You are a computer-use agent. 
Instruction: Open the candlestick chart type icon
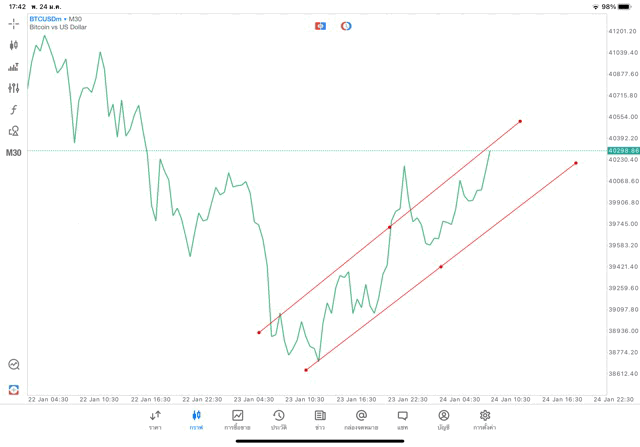click(x=14, y=45)
